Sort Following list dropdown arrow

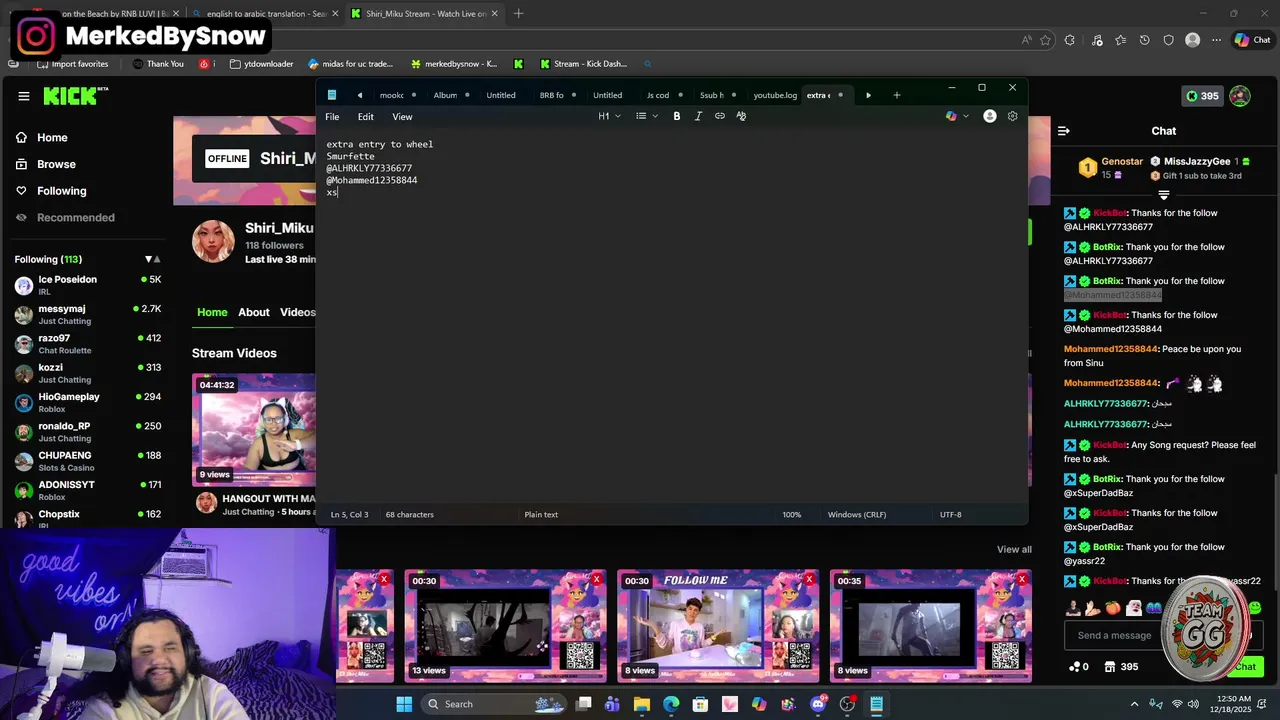[x=152, y=259]
